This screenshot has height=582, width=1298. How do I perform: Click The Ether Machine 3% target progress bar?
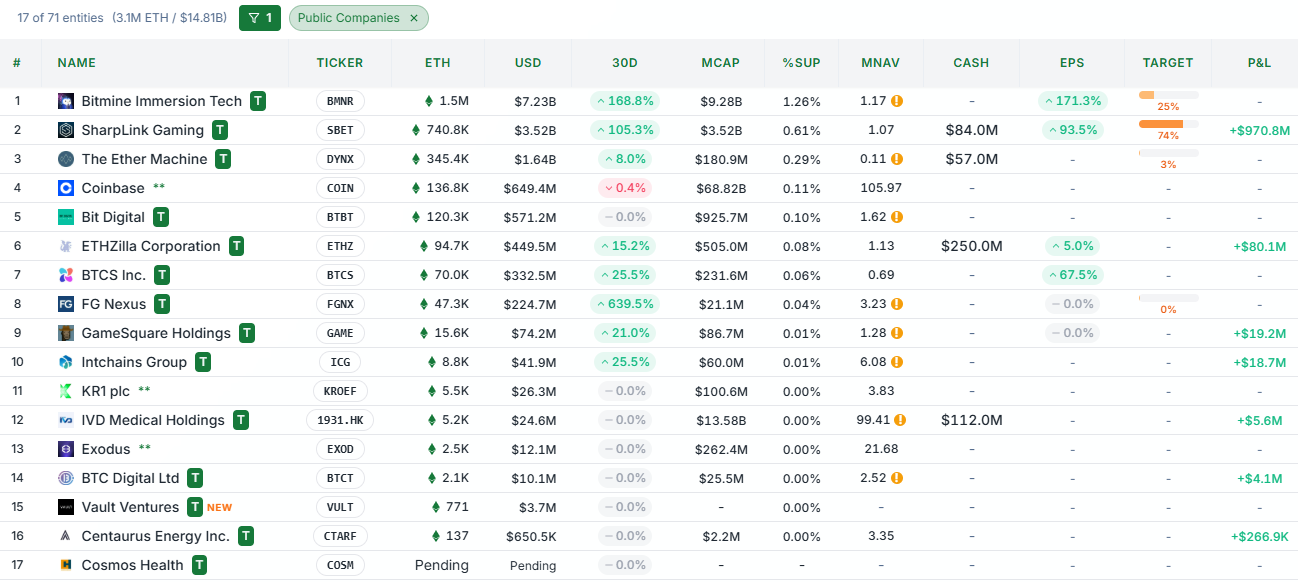(1168, 153)
